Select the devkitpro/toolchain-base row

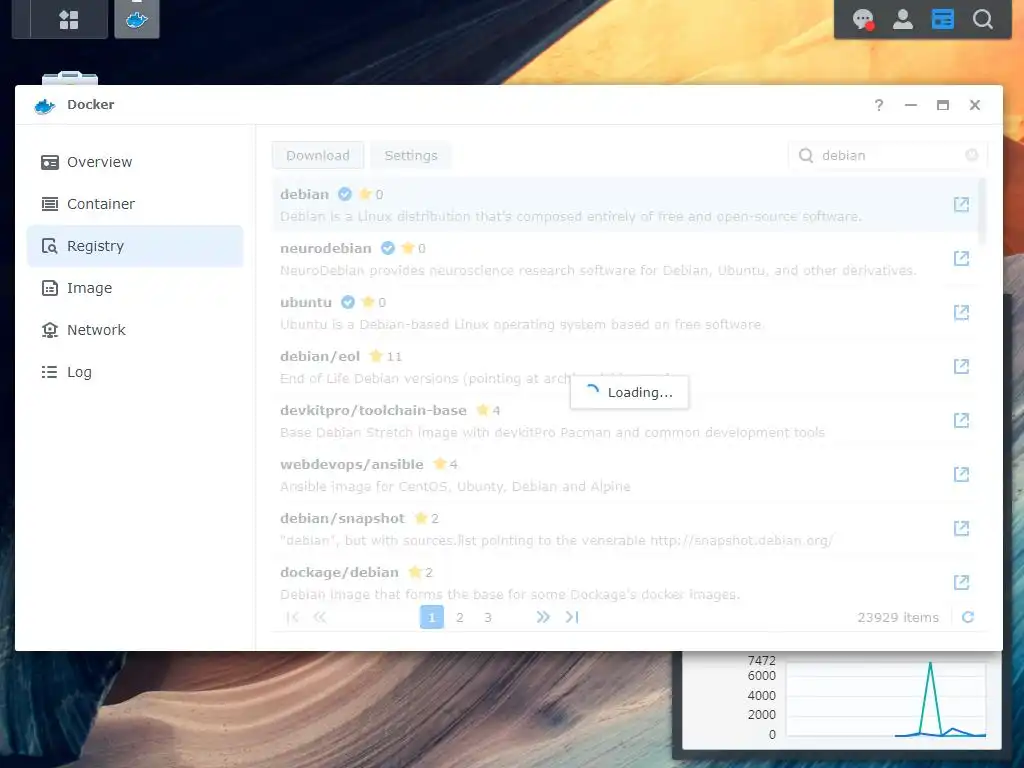point(625,421)
